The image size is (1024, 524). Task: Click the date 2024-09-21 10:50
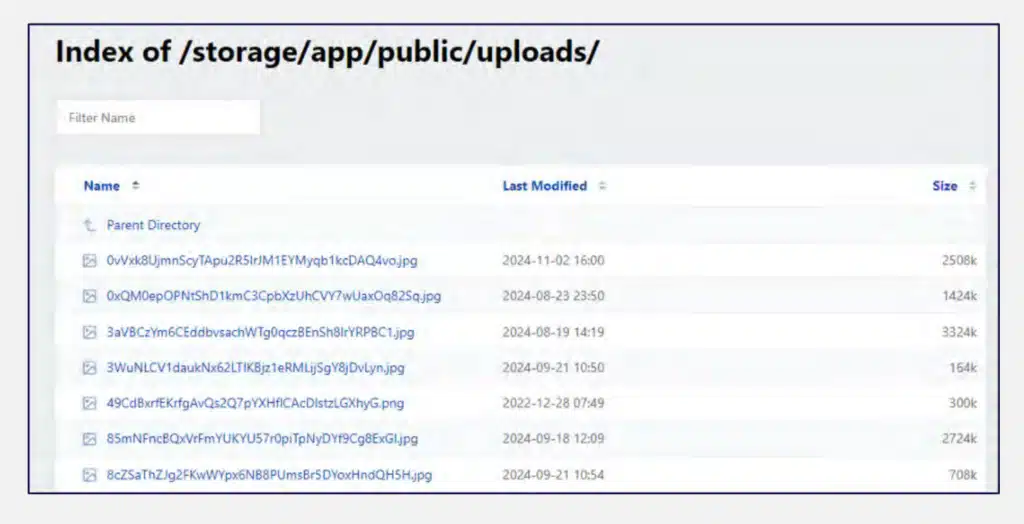pyautogui.click(x=553, y=367)
